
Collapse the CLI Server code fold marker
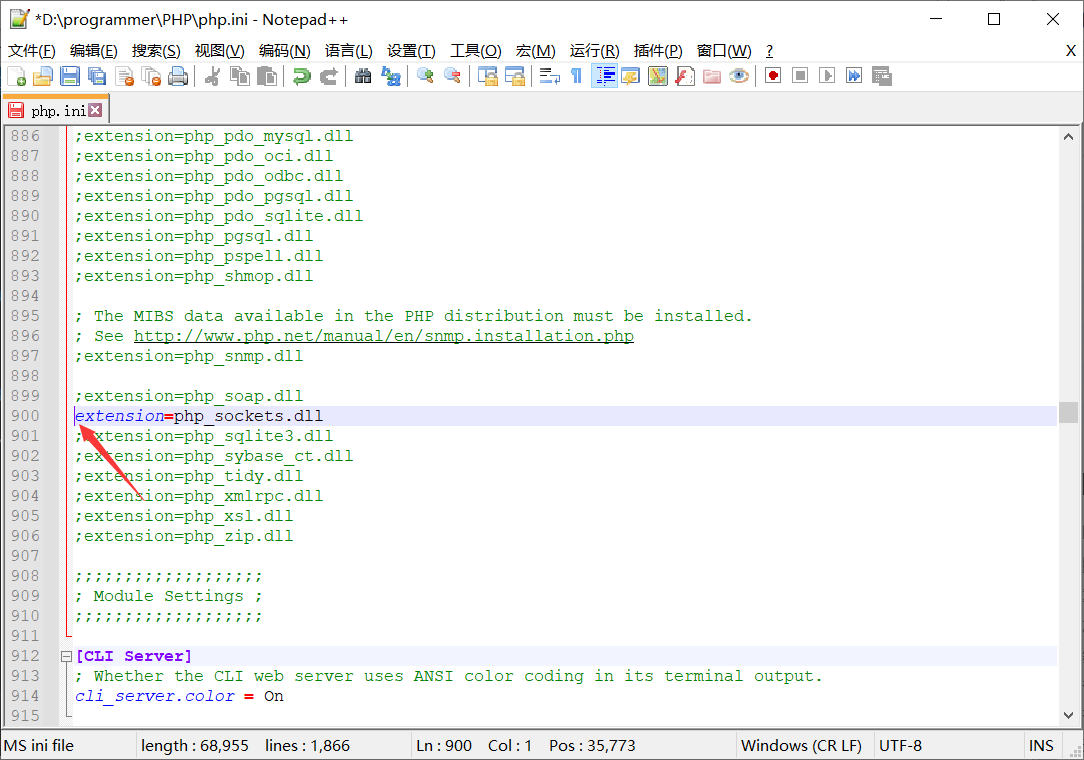pos(66,655)
